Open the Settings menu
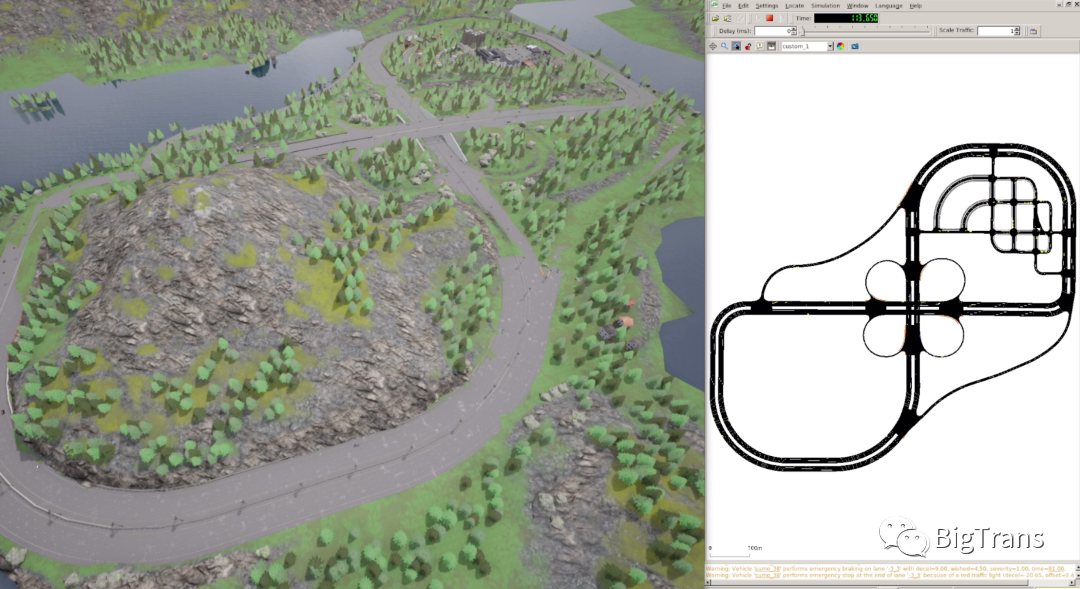1080x589 pixels. 767,6
